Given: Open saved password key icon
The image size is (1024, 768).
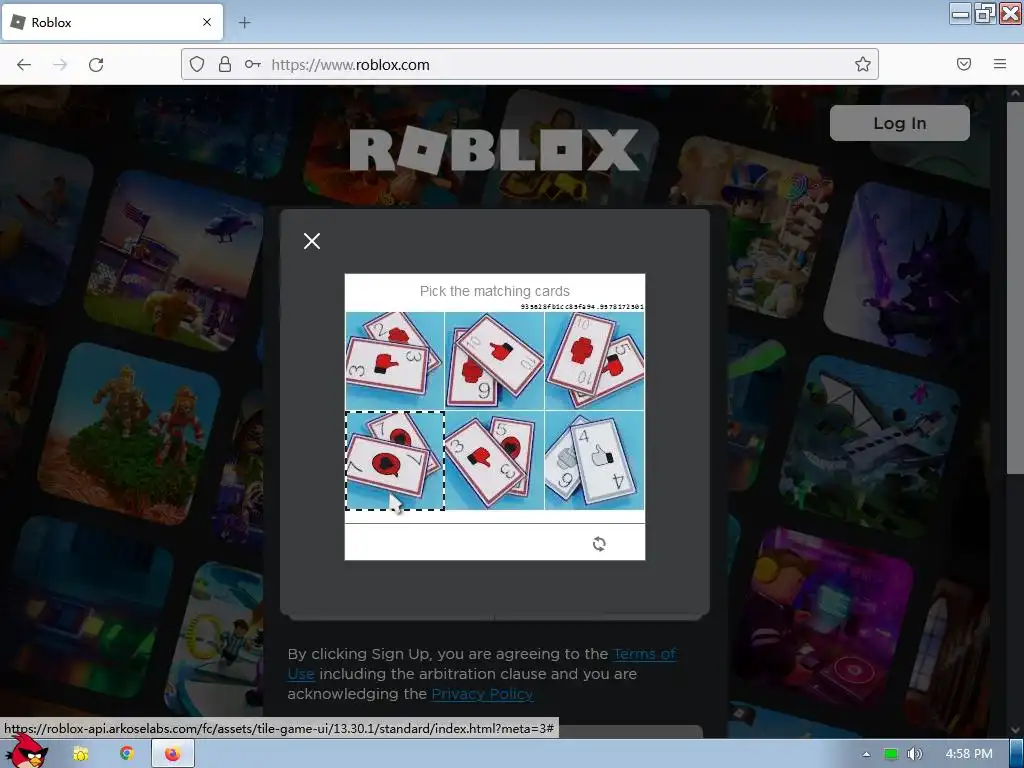Looking at the screenshot, I should 253,64.
